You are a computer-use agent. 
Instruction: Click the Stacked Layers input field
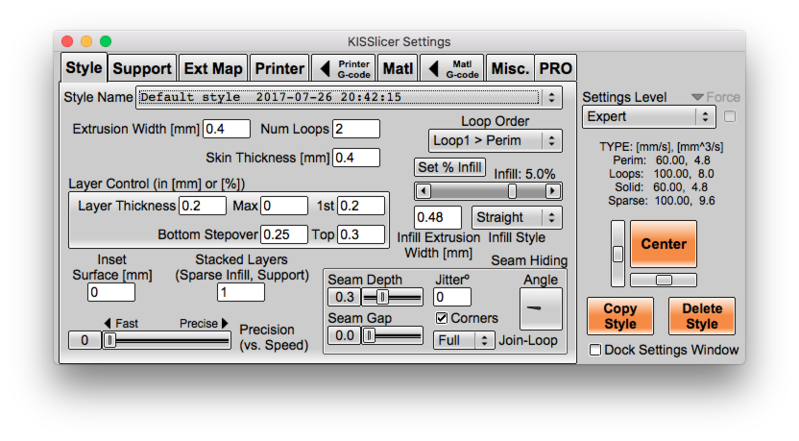(x=241, y=293)
